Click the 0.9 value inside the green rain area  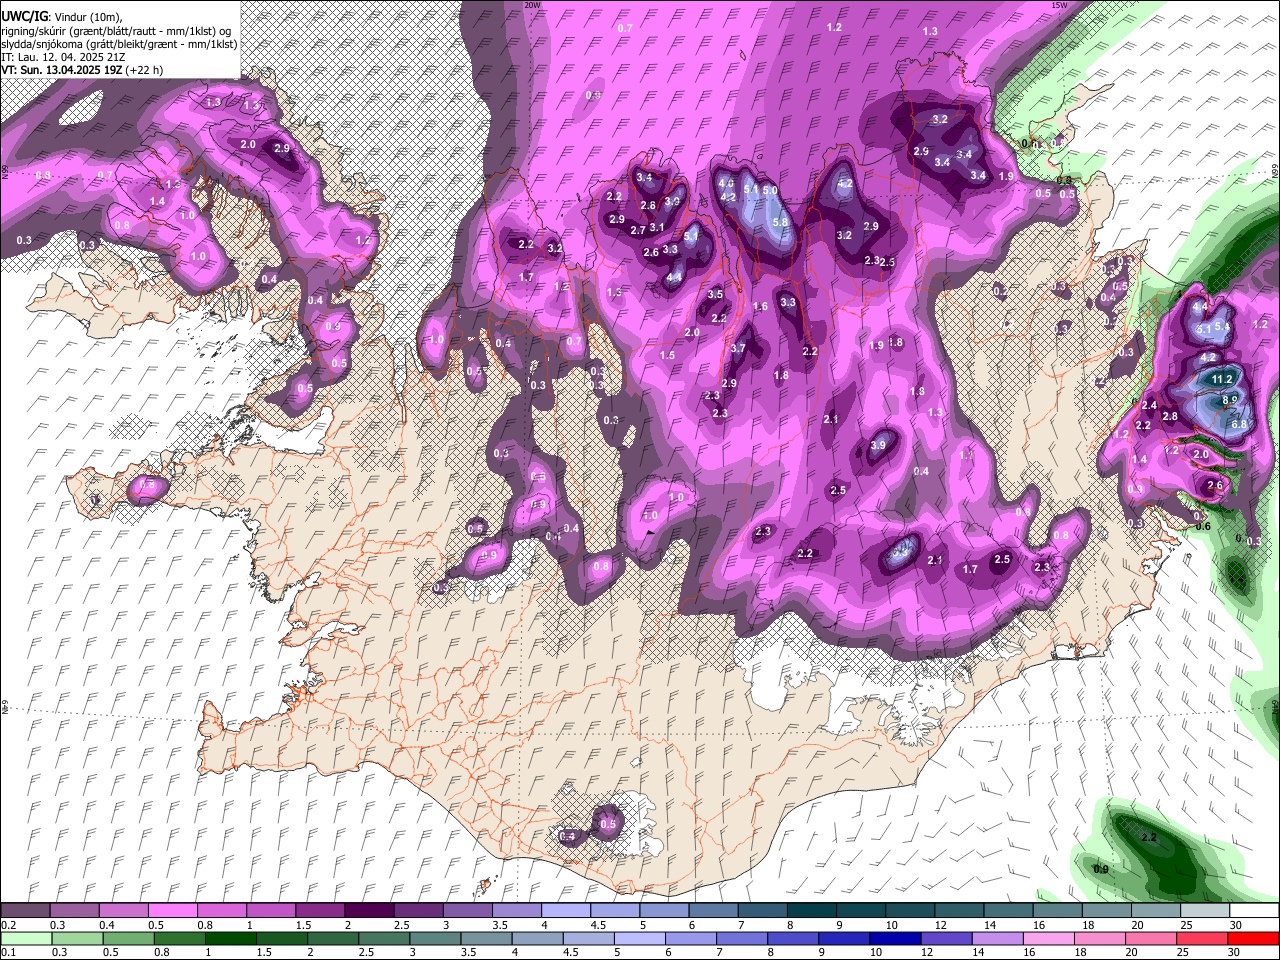1101,870
